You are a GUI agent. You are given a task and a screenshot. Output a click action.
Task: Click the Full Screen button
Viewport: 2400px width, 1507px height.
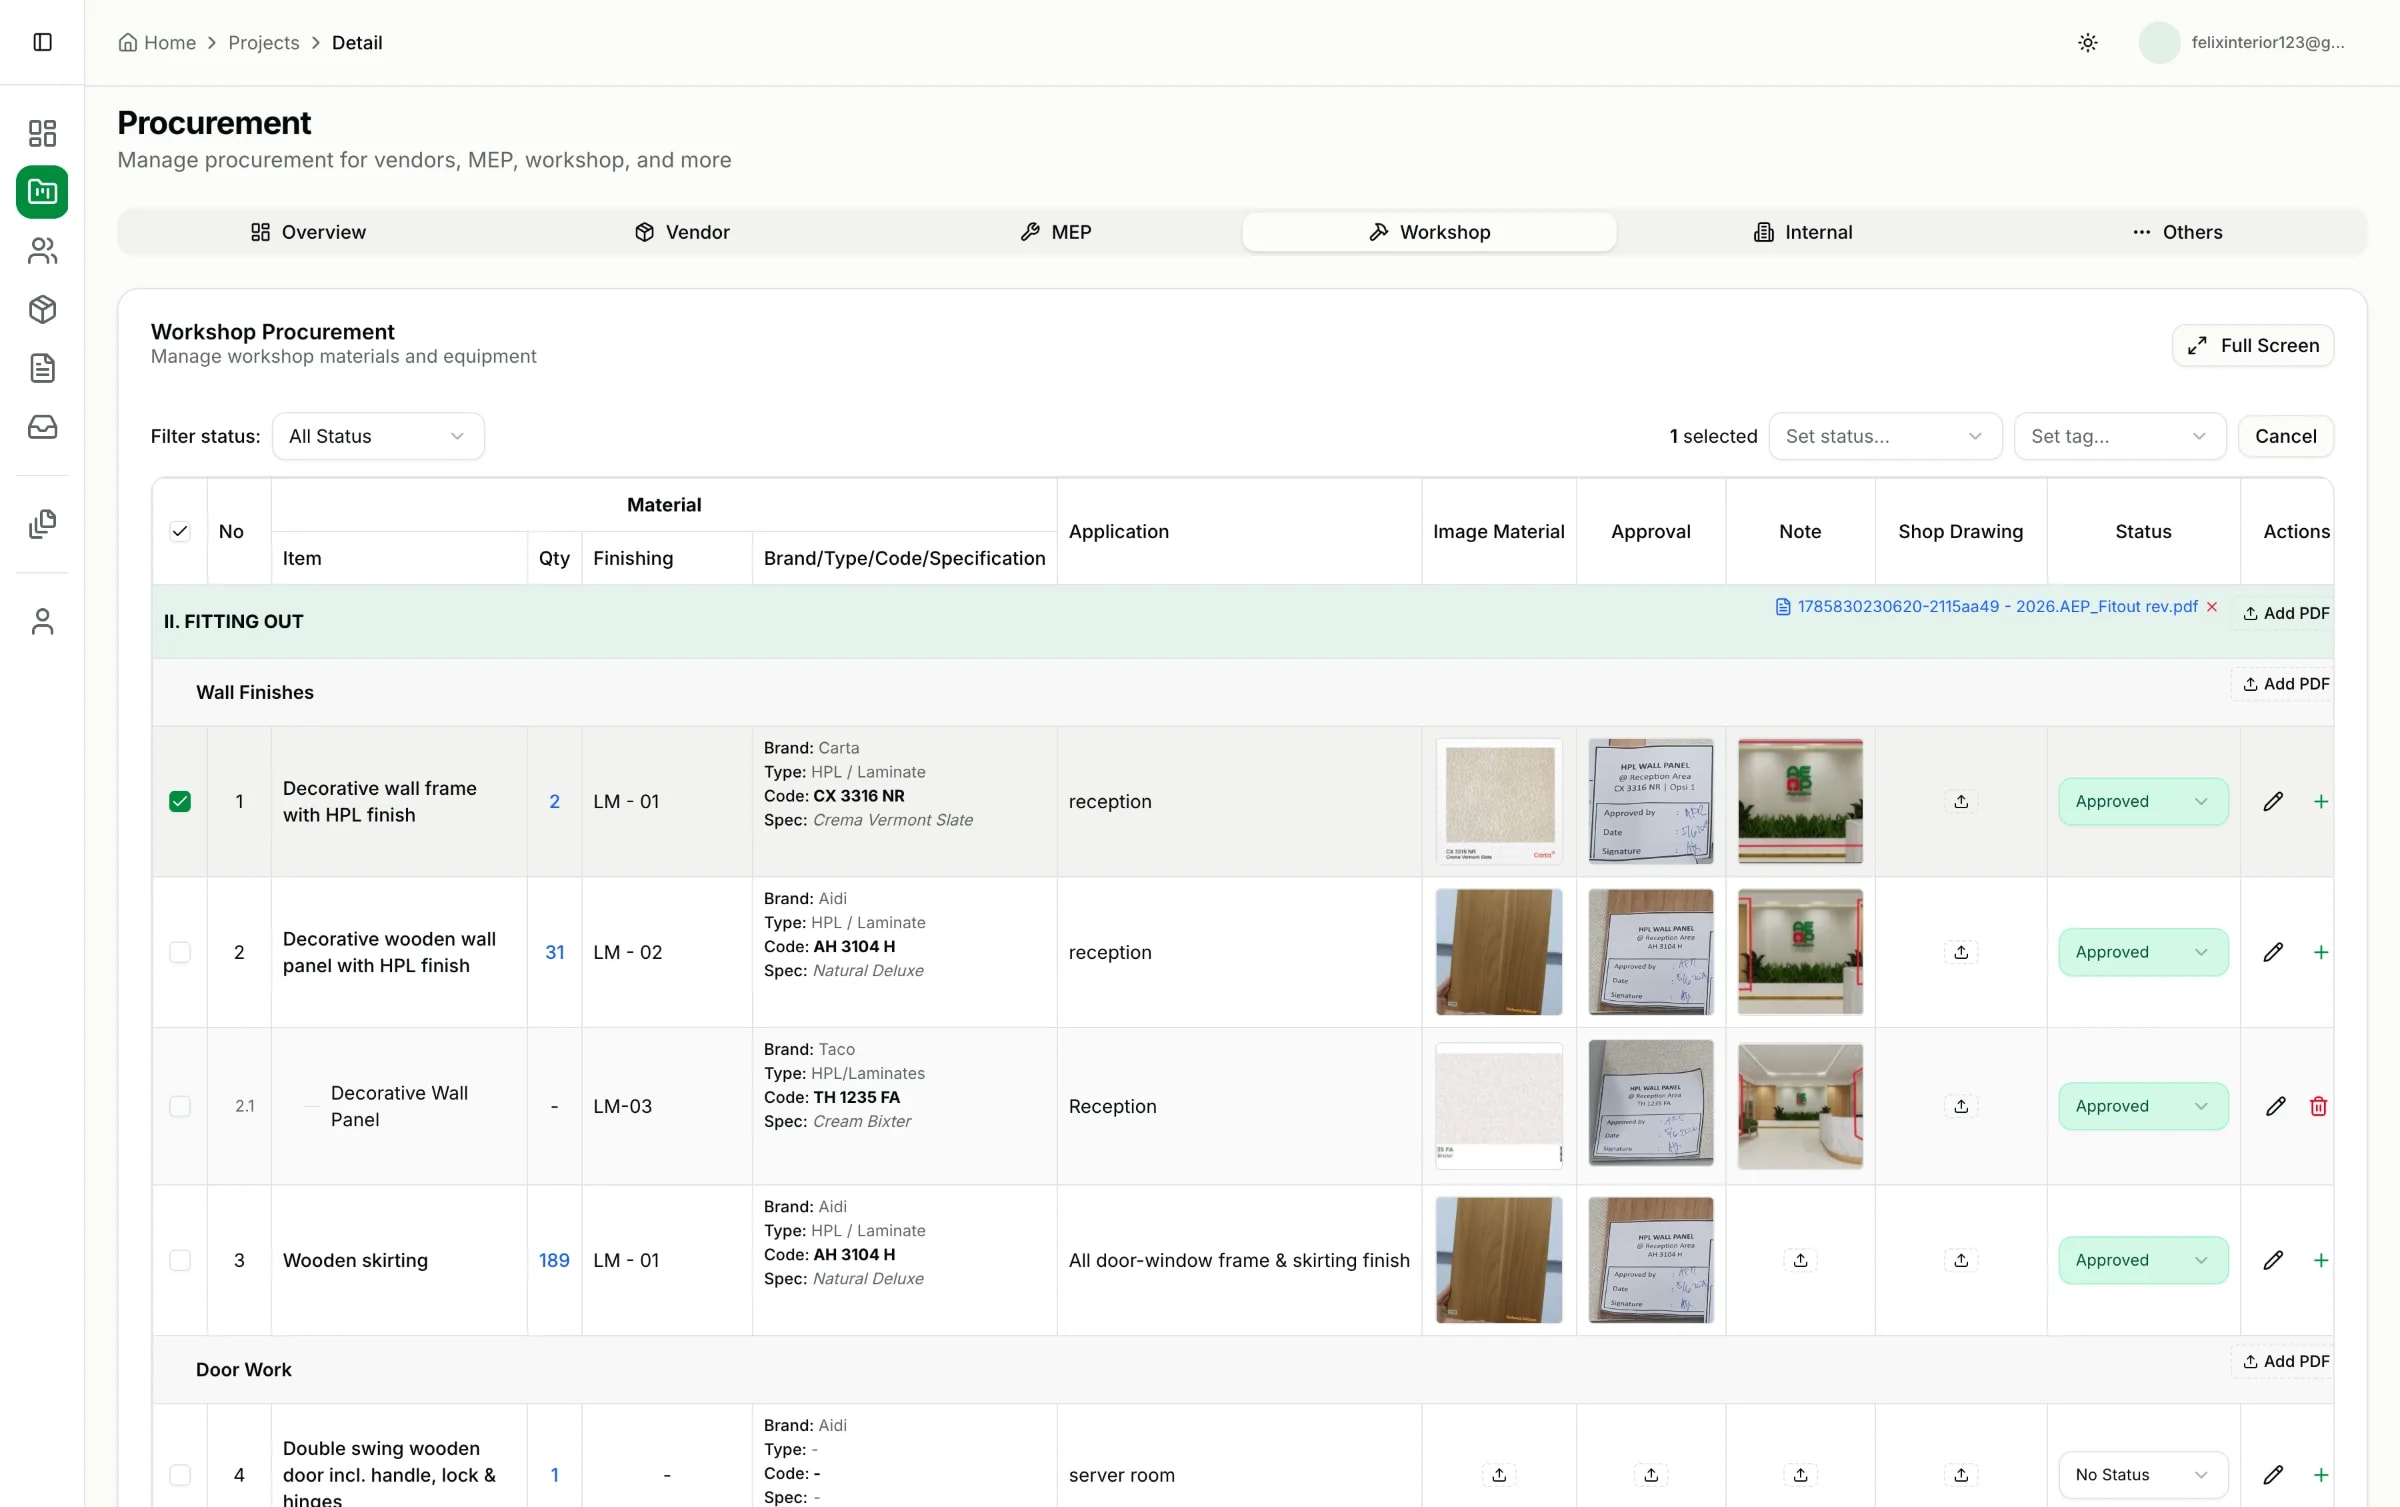tap(2253, 345)
